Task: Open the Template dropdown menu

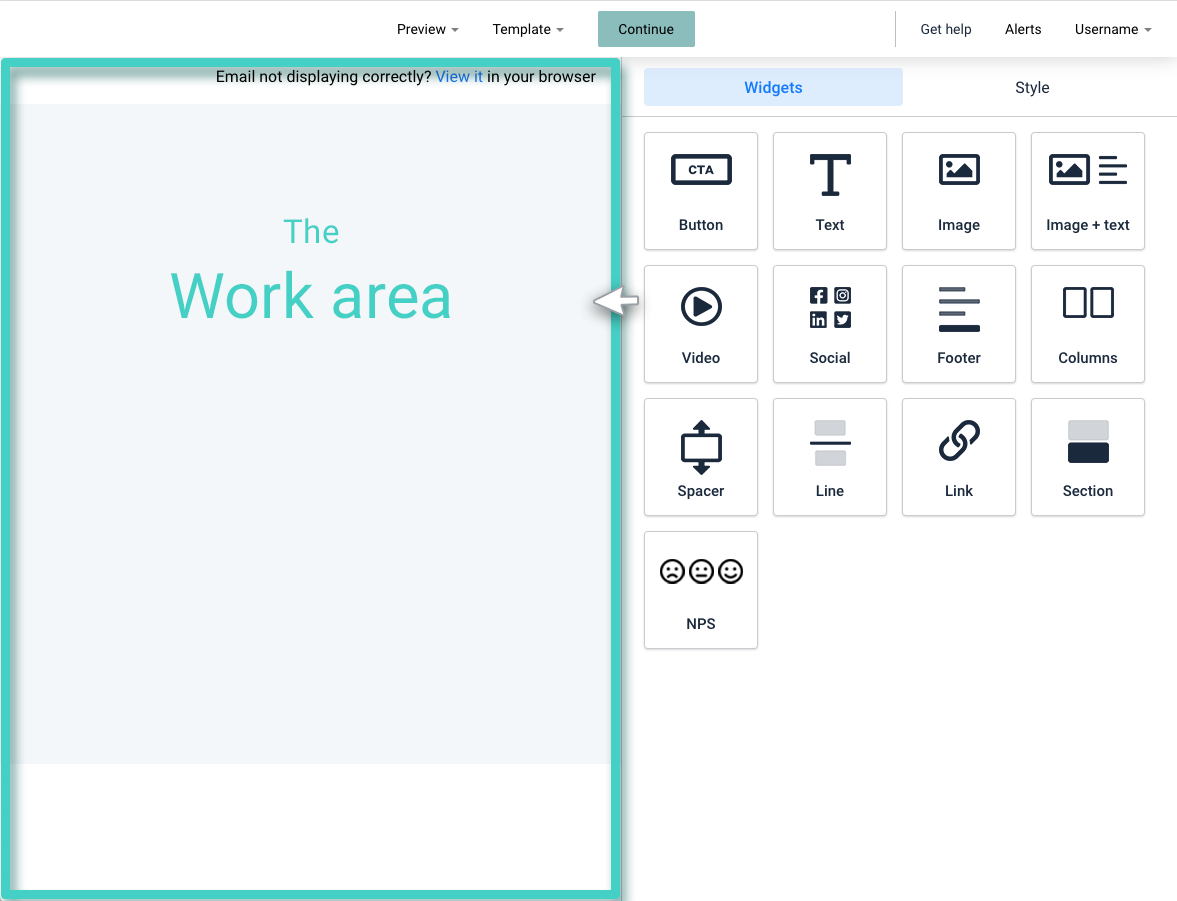Action: pos(528,29)
